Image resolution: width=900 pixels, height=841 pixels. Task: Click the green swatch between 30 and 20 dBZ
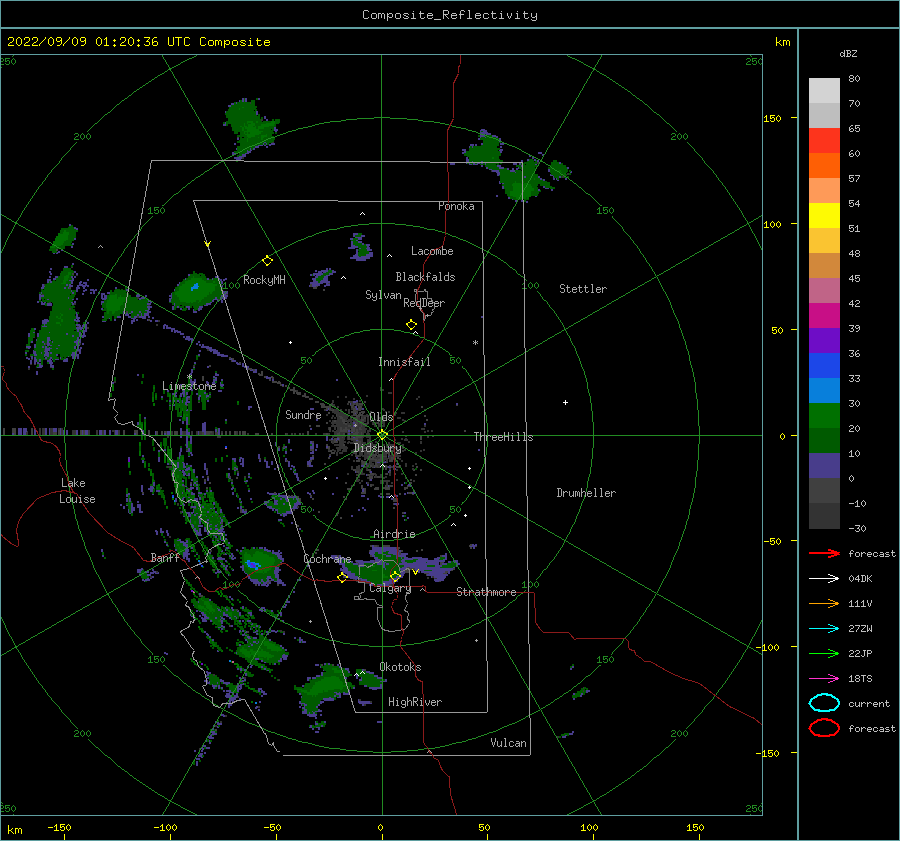[x=824, y=416]
